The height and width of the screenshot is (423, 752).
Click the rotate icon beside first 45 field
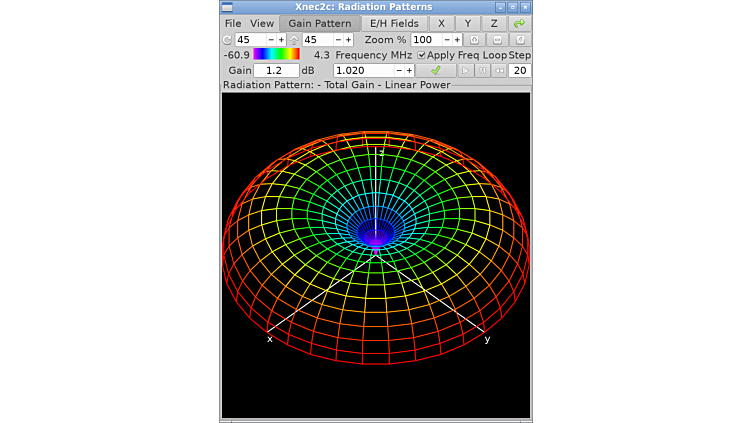coord(227,40)
